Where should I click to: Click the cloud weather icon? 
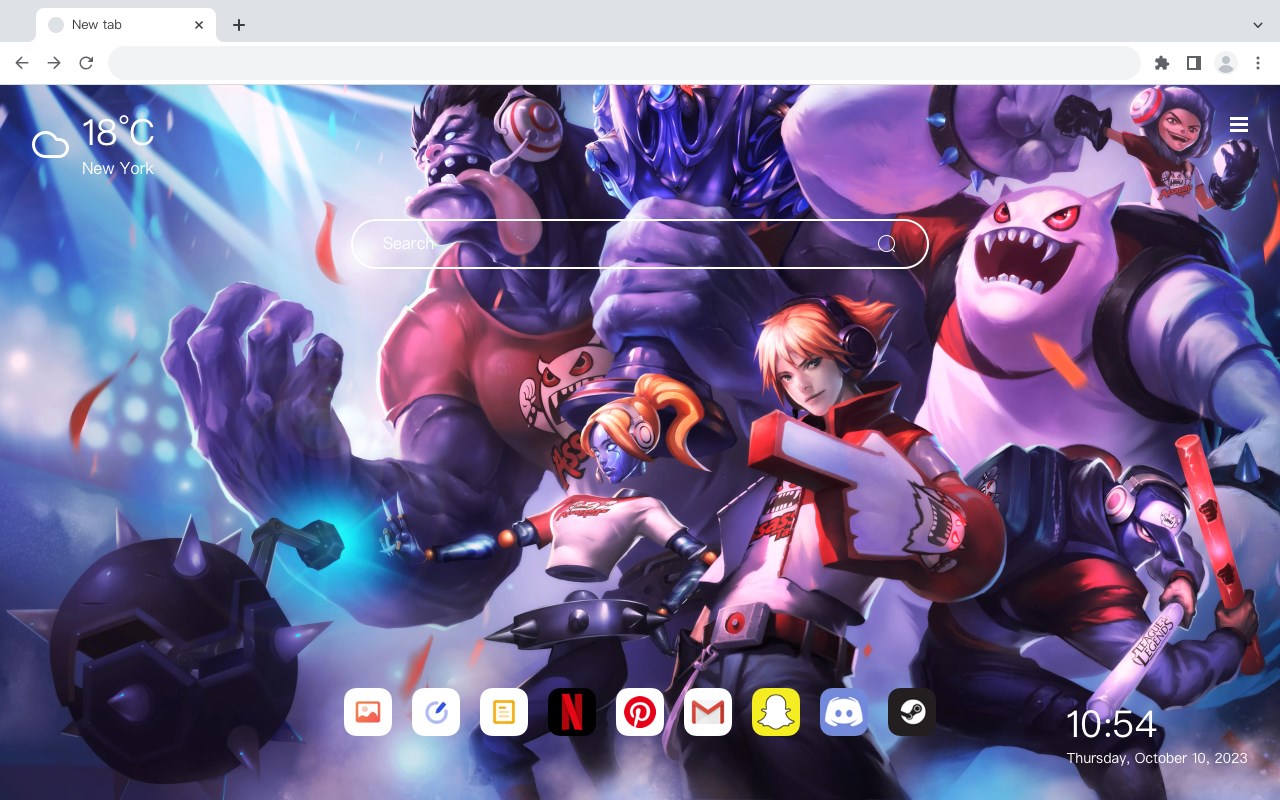tap(50, 145)
